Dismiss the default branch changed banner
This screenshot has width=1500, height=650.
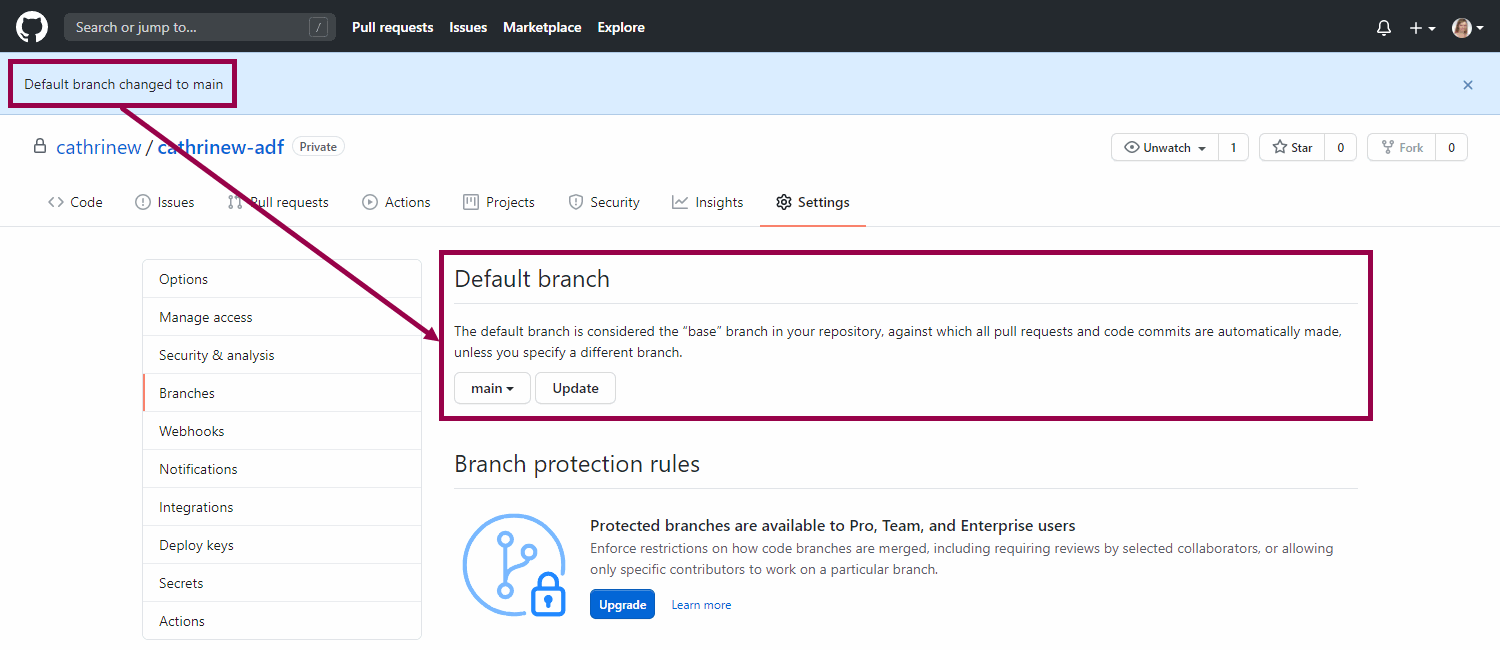1467,85
